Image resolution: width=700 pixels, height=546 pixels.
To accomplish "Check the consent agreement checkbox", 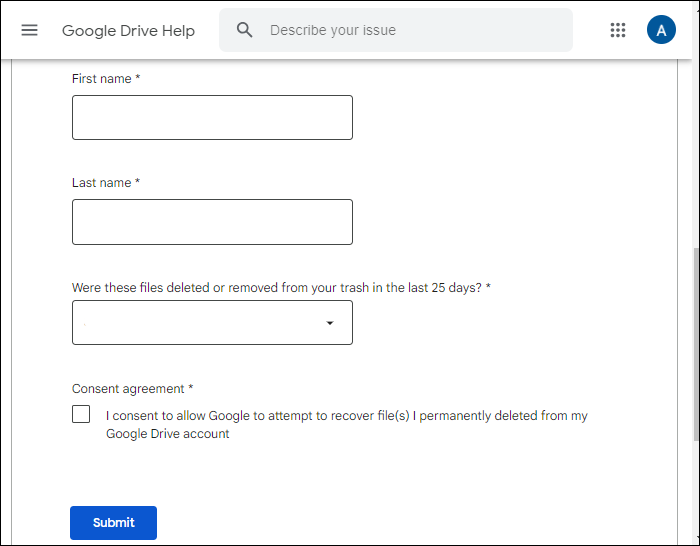I will point(81,414).
